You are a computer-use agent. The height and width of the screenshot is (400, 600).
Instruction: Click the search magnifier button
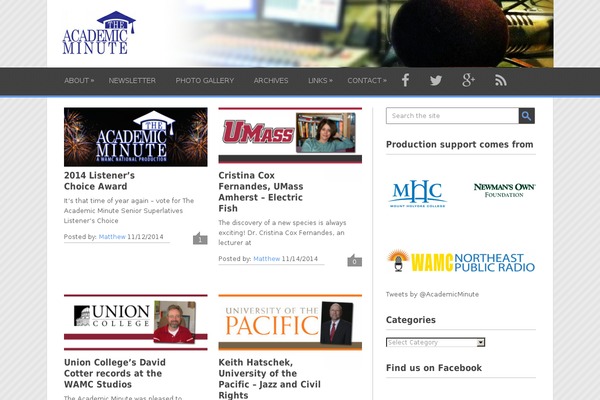pos(527,116)
